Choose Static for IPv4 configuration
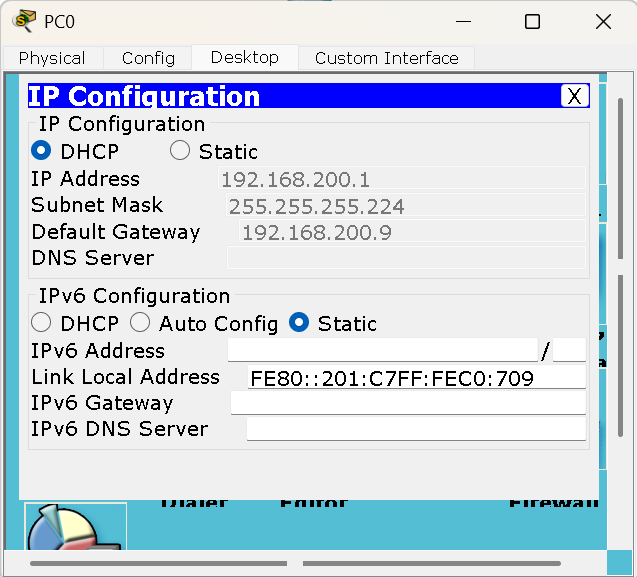This screenshot has width=637, height=577. (x=180, y=151)
